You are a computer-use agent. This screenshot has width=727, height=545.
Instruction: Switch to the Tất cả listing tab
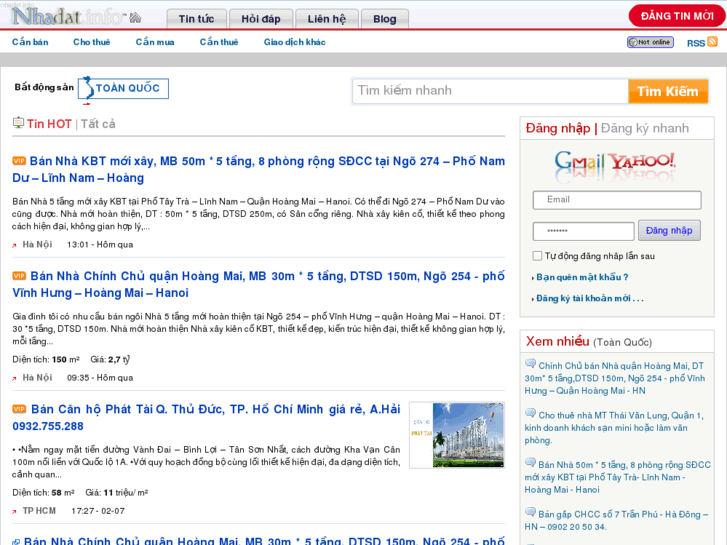[98, 124]
